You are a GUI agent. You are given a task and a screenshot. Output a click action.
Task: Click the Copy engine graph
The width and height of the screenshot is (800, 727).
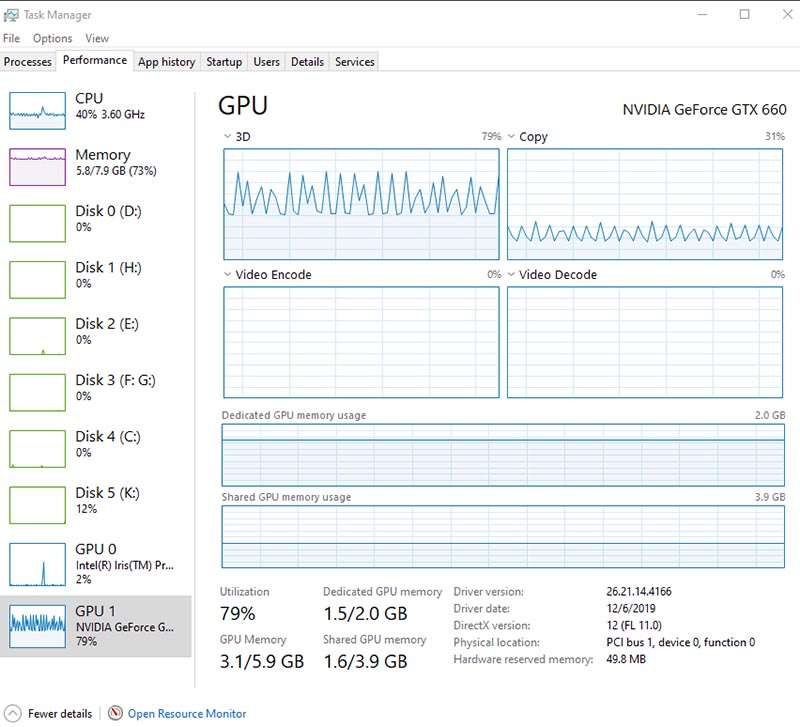(645, 204)
